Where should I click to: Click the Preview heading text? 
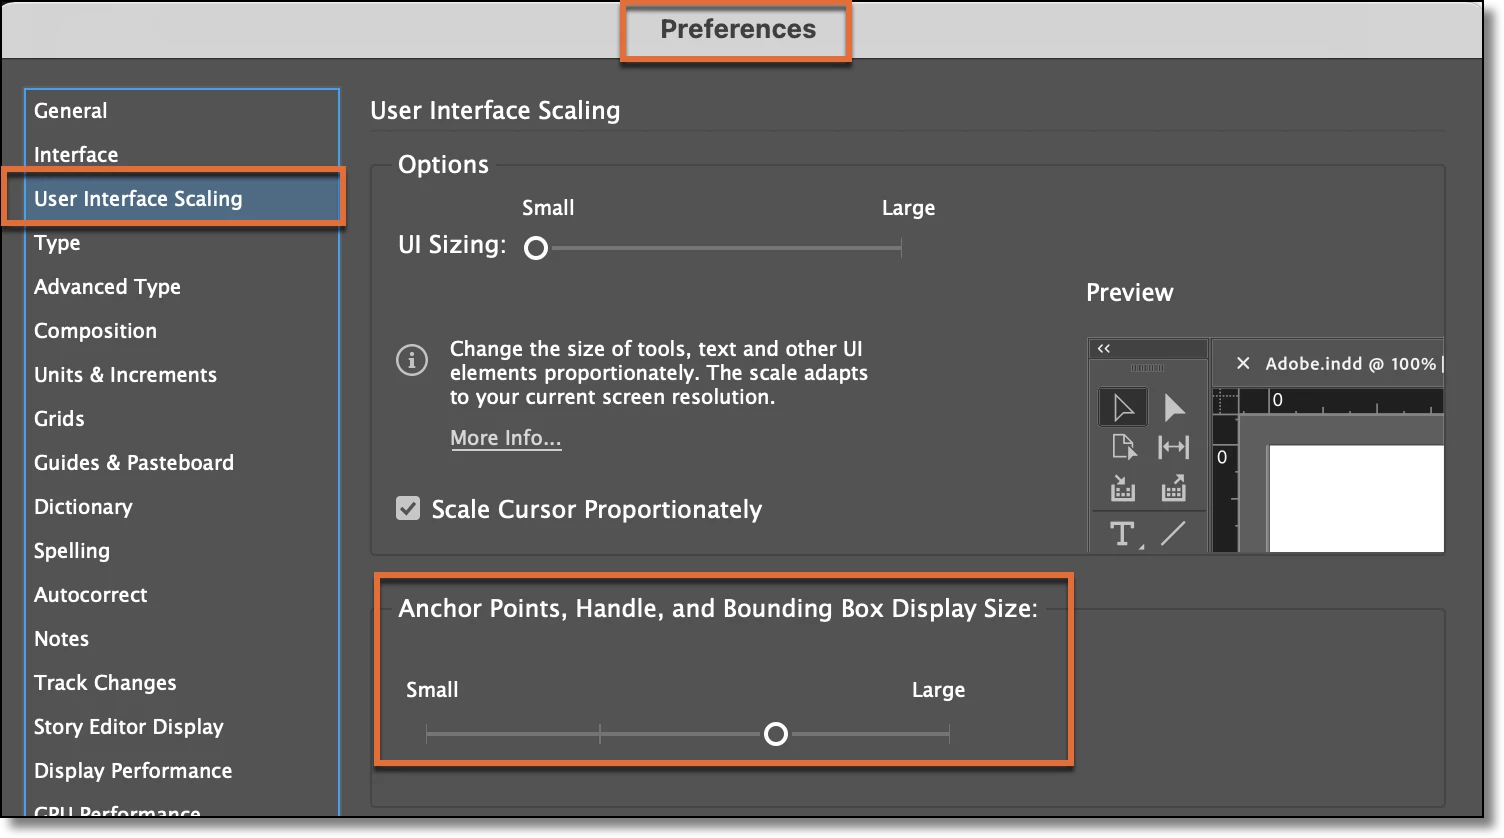[x=1130, y=293]
